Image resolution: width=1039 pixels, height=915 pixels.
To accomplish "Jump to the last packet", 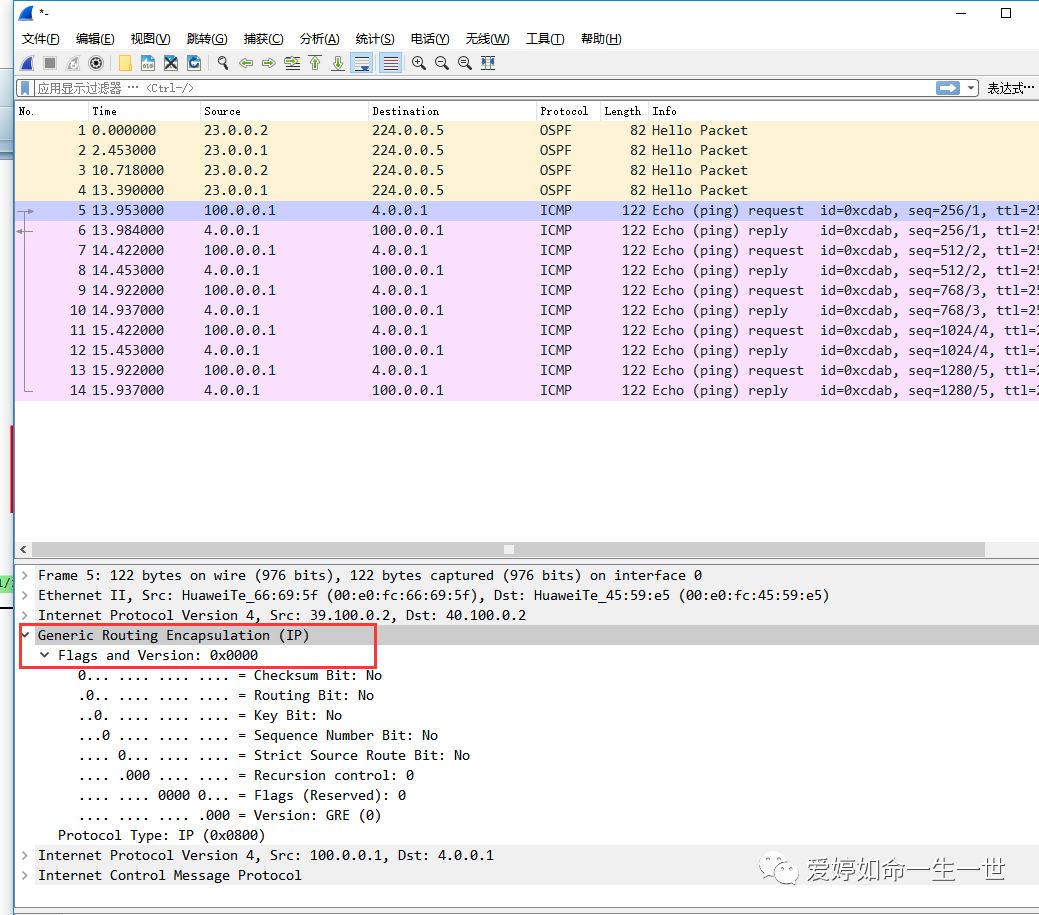I will point(338,64).
